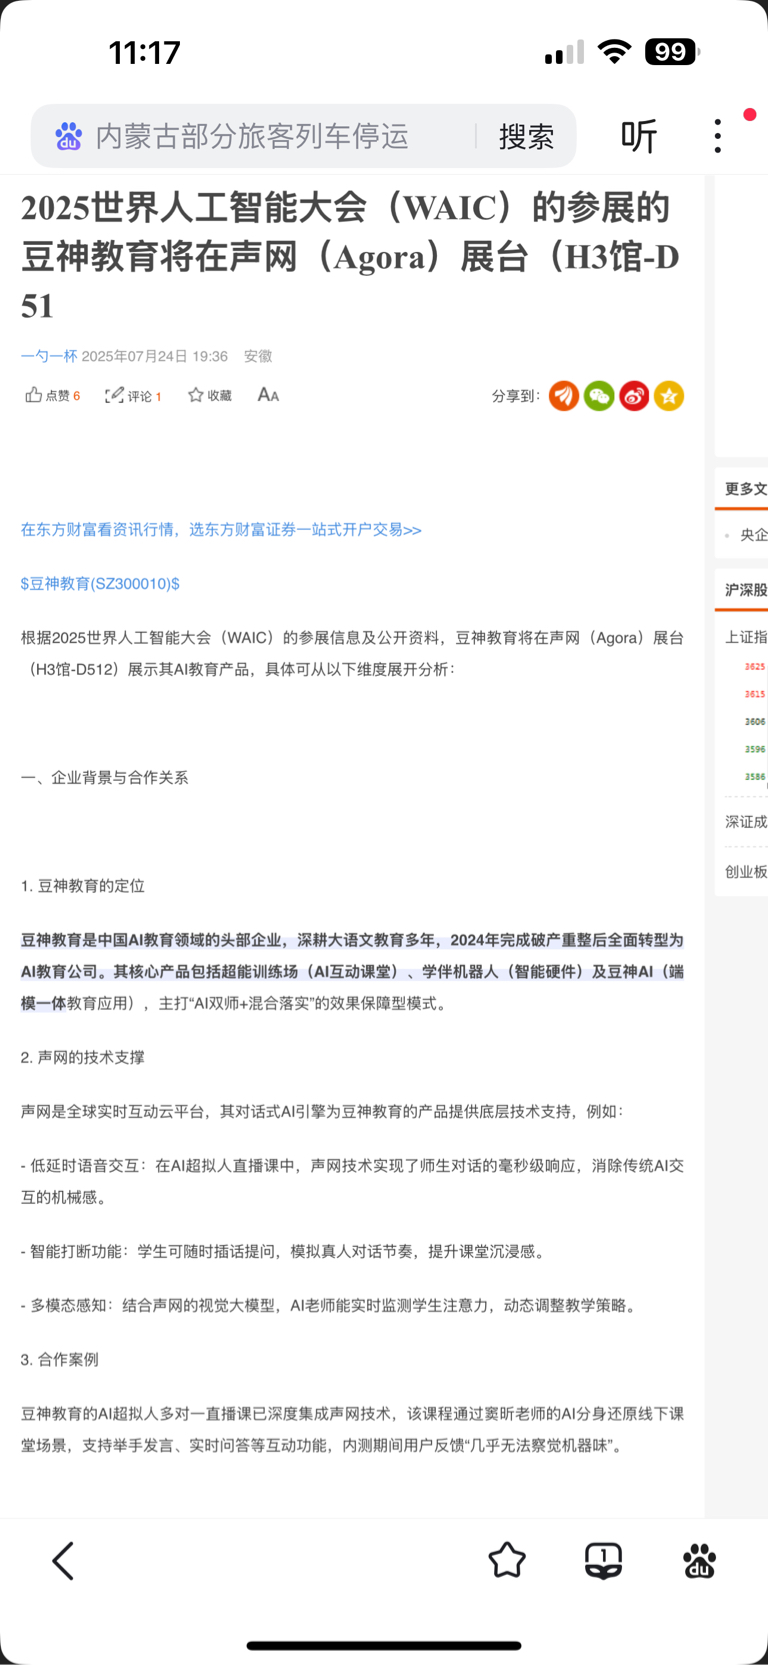The height and width of the screenshot is (1665, 768).
Task: Select the 上证指 index entry
Action: [746, 637]
